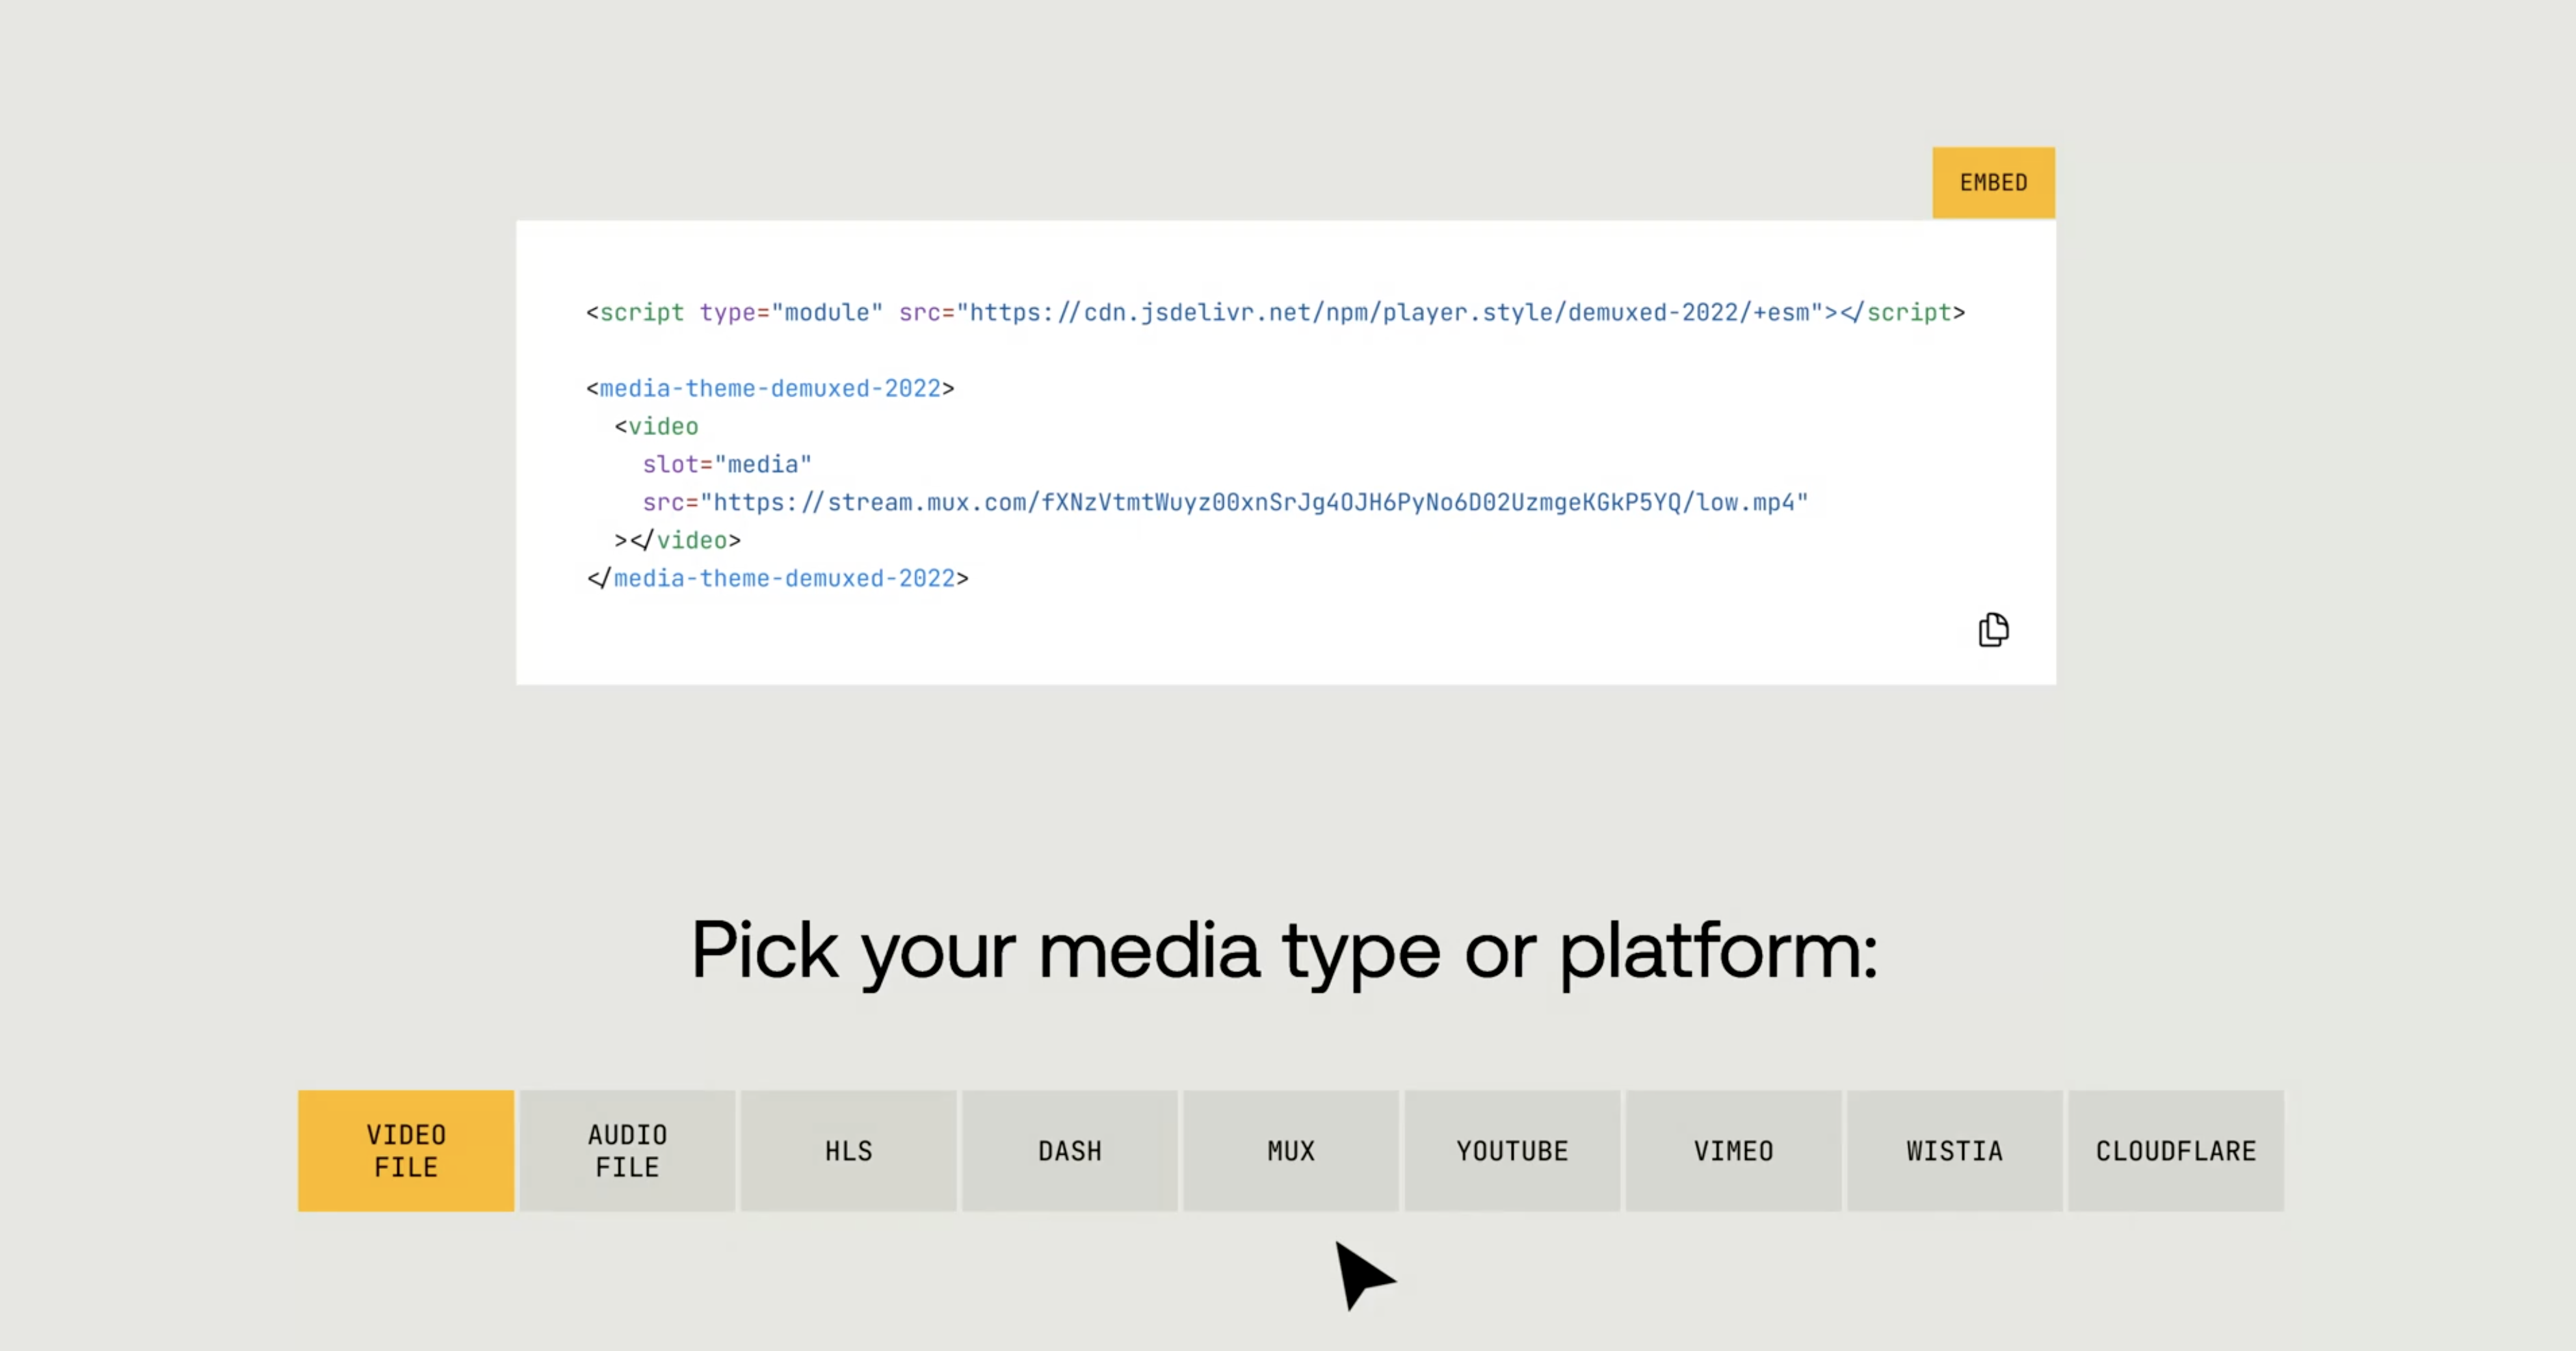Select the MUX platform
Image resolution: width=2576 pixels, height=1351 pixels.
point(1290,1151)
